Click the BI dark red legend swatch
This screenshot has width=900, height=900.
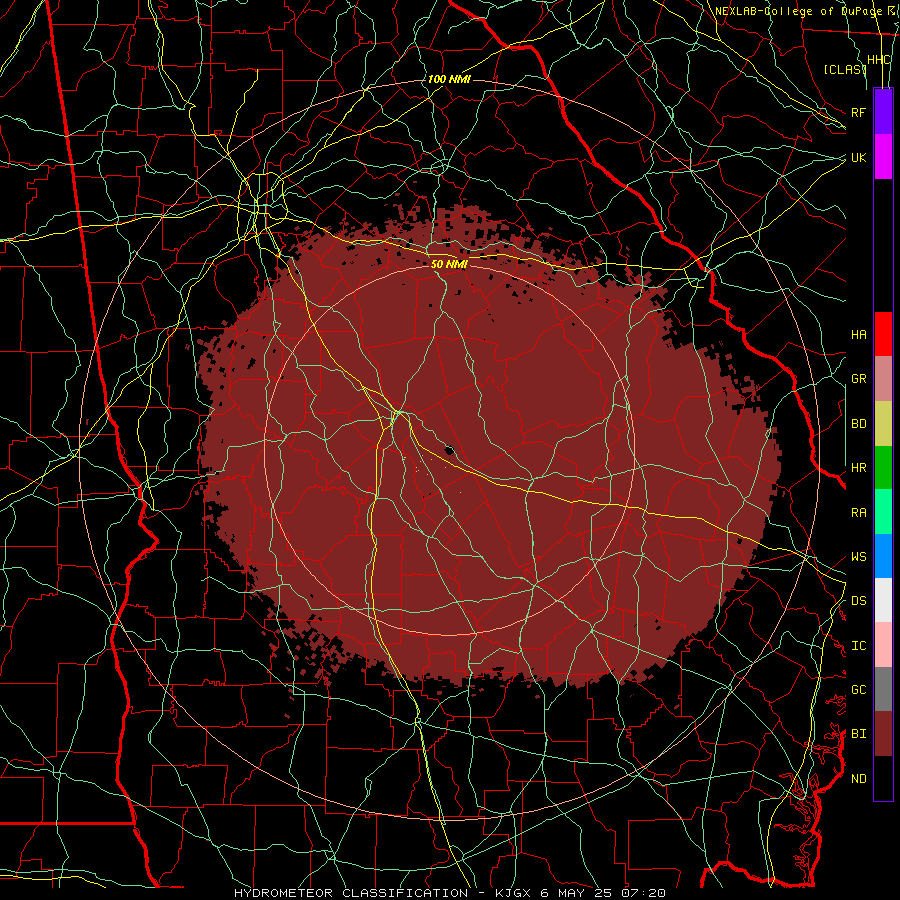coord(883,734)
